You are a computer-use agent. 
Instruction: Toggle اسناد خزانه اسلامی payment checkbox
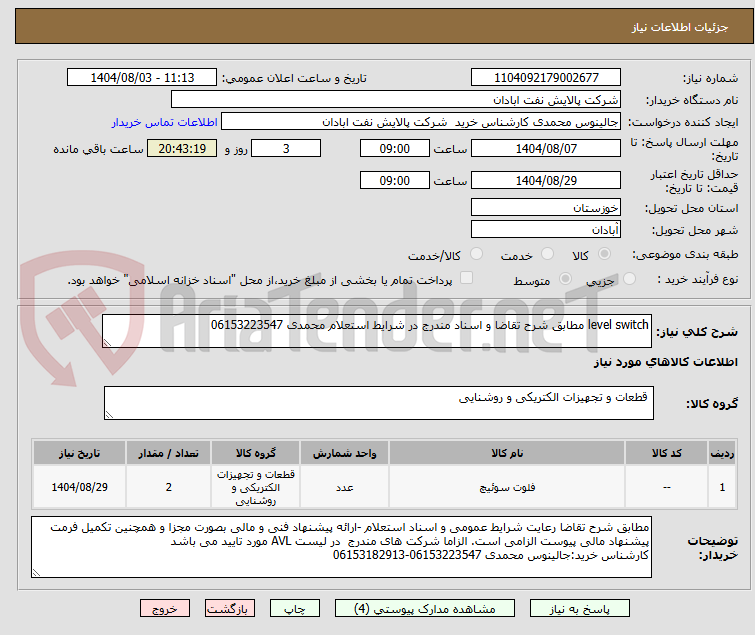point(466,278)
